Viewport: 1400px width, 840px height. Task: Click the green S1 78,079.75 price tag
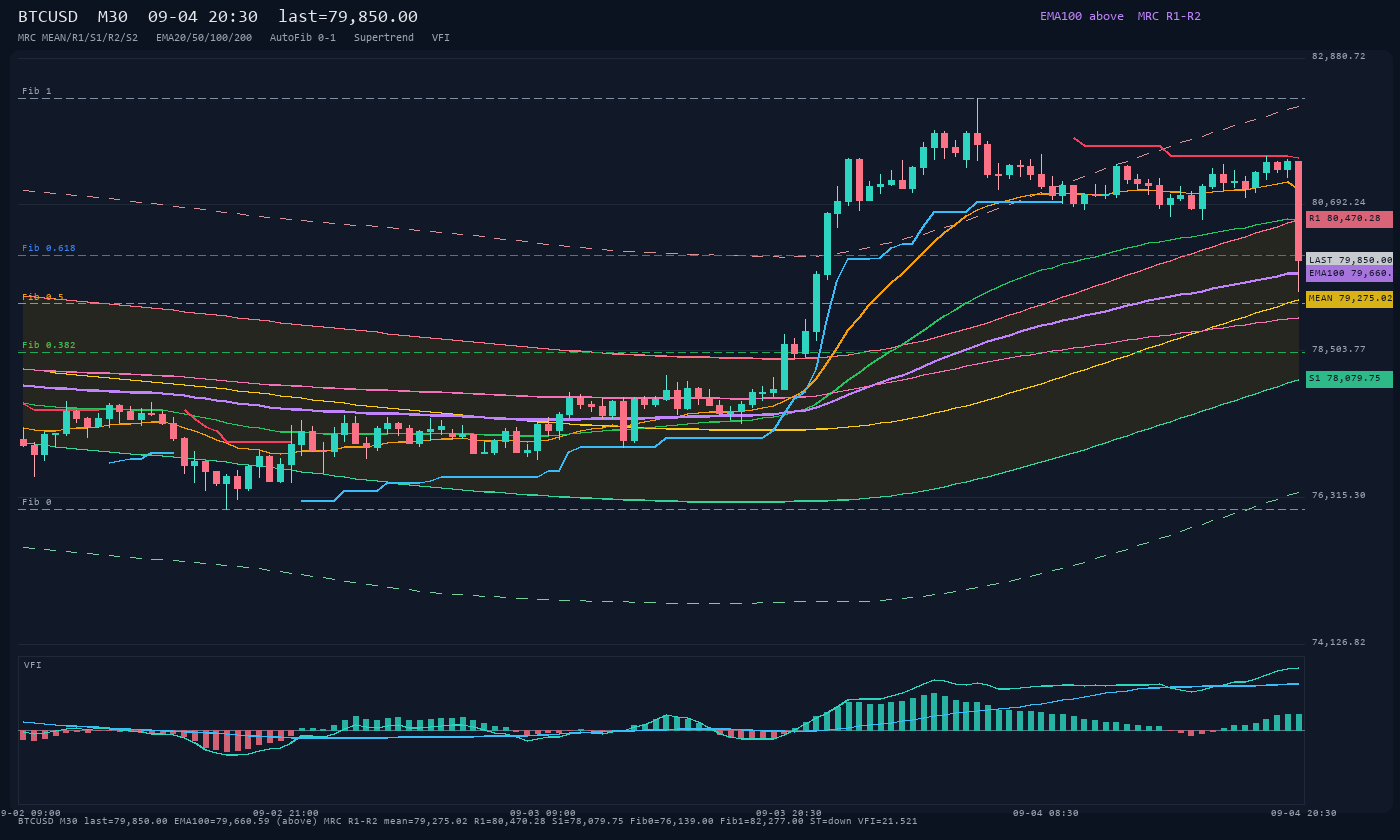pyautogui.click(x=1349, y=379)
